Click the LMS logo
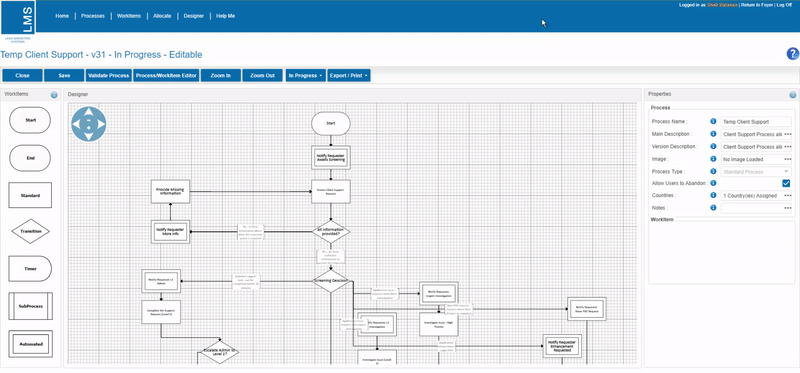The height and width of the screenshot is (373, 800). 18,17
